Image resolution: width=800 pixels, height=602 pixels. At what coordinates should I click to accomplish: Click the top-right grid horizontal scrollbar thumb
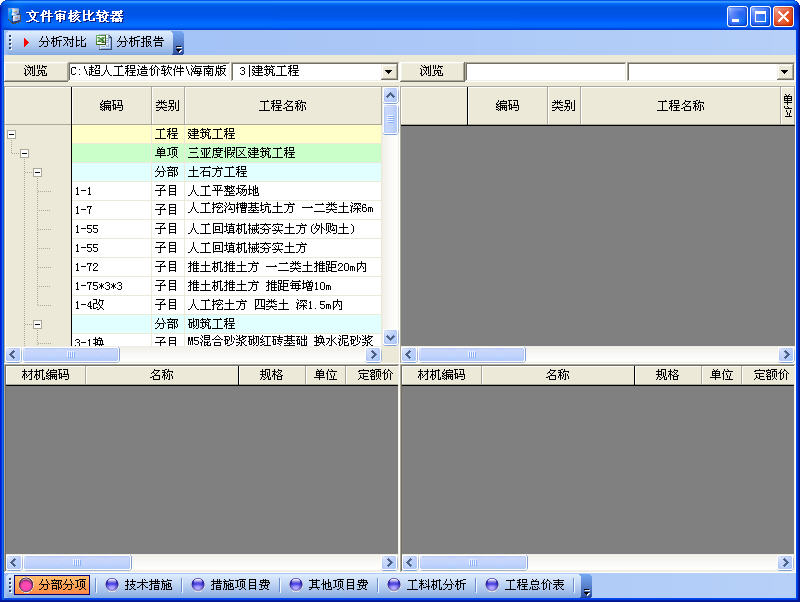[471, 354]
